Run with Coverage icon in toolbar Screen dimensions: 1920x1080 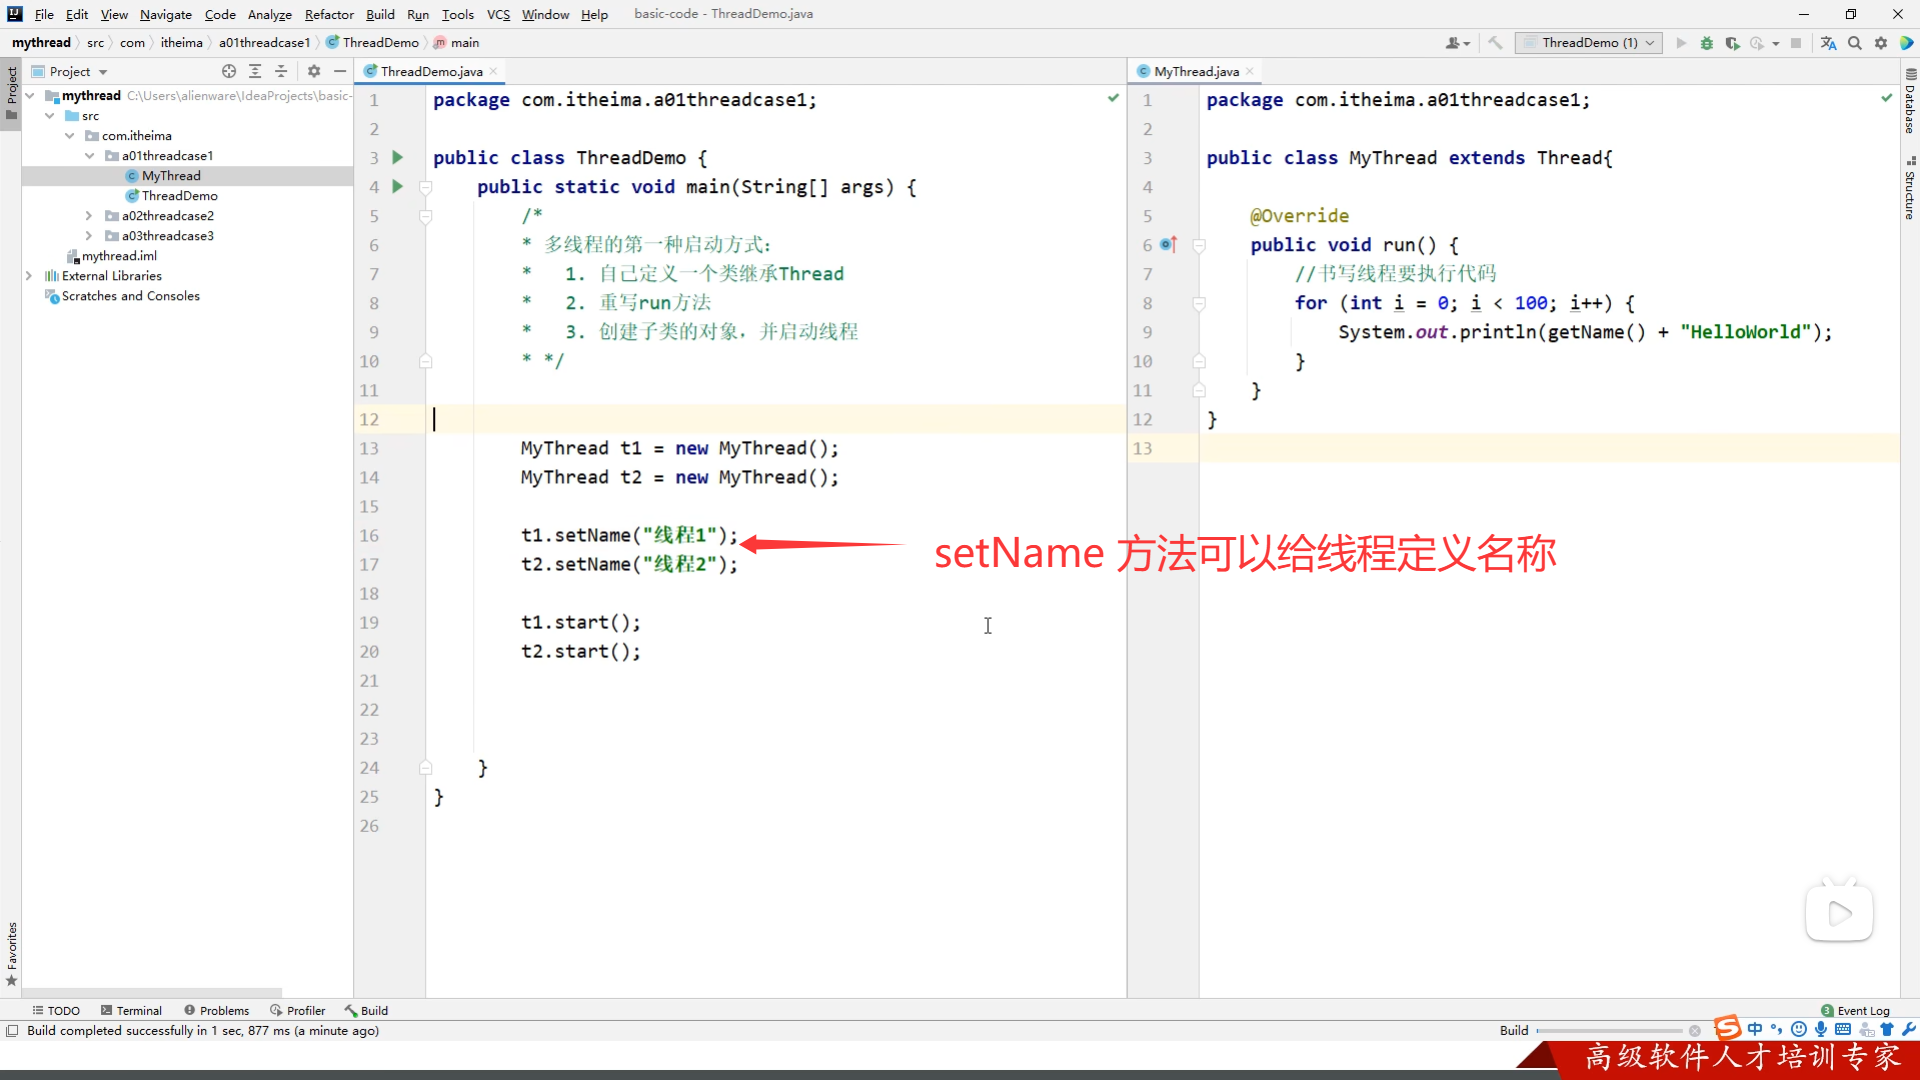[1732, 43]
